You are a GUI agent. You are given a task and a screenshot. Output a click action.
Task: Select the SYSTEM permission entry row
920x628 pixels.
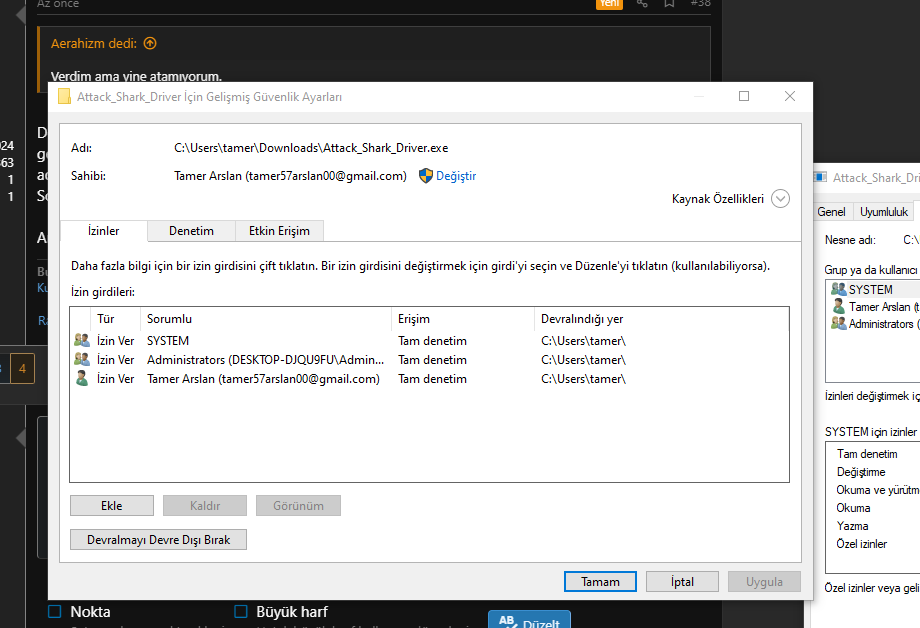pyautogui.click(x=429, y=341)
